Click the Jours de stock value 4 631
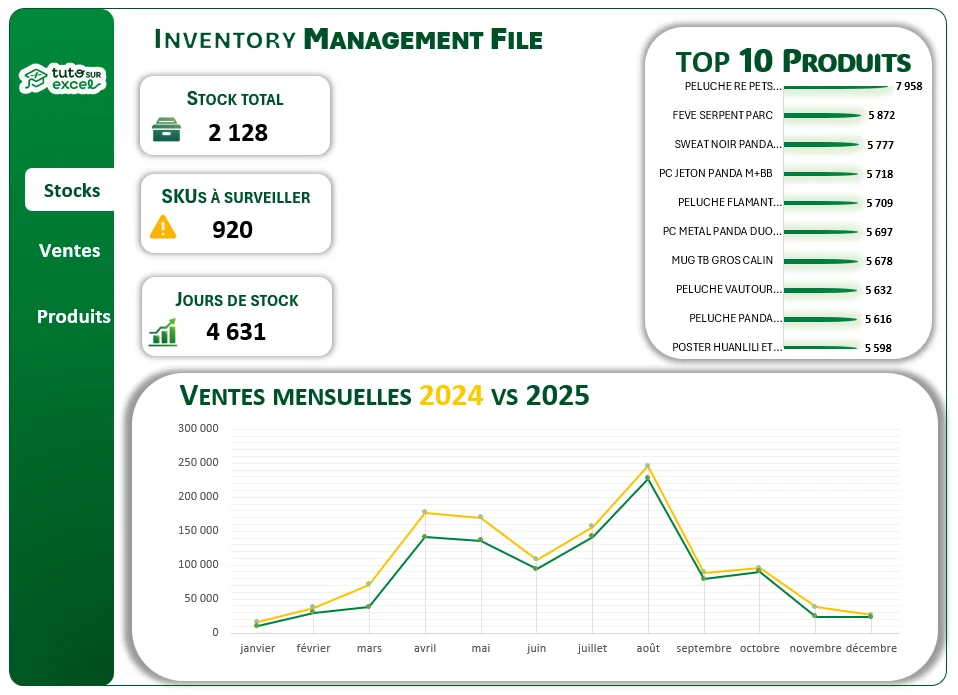Image resolution: width=958 pixels, height=695 pixels. pos(236,332)
